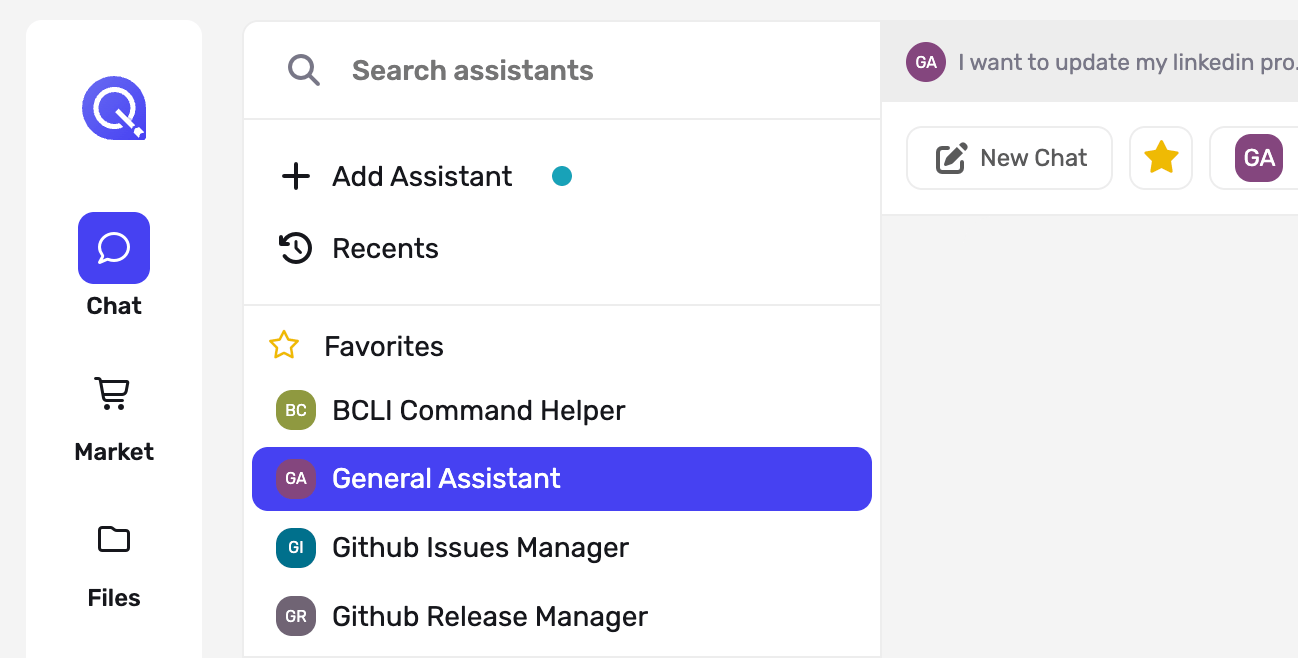Viewport: 1298px width, 658px height.
Task: Click the search magnifier icon
Action: coord(304,70)
